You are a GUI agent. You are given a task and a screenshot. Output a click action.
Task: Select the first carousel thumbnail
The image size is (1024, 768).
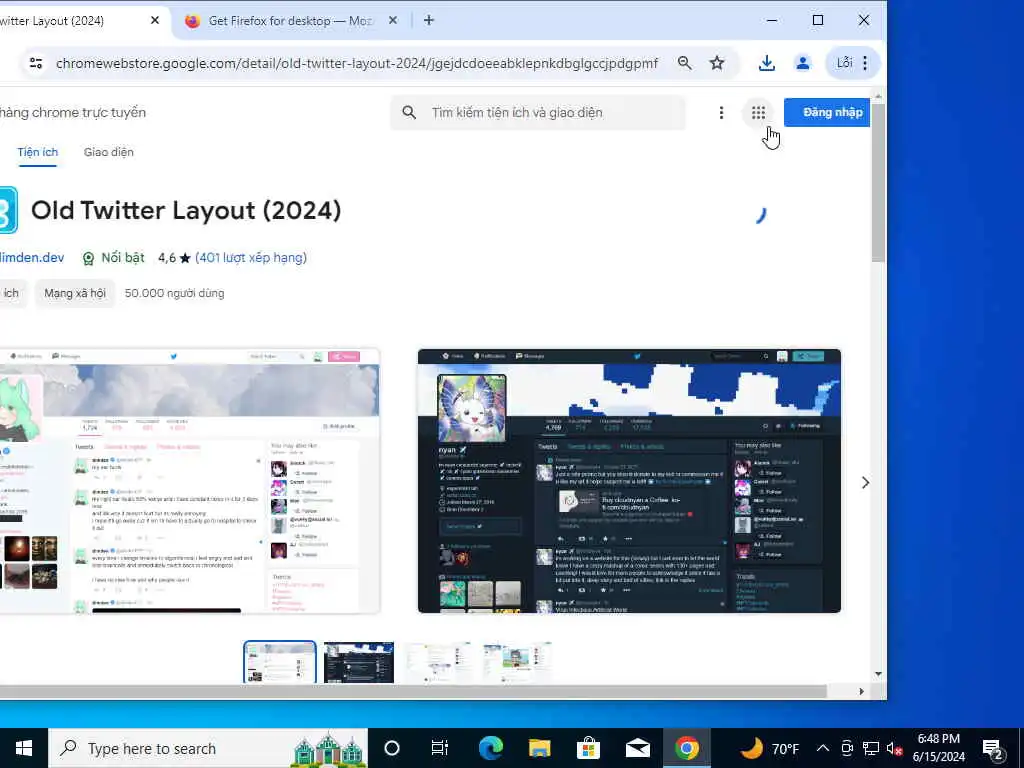click(x=280, y=662)
